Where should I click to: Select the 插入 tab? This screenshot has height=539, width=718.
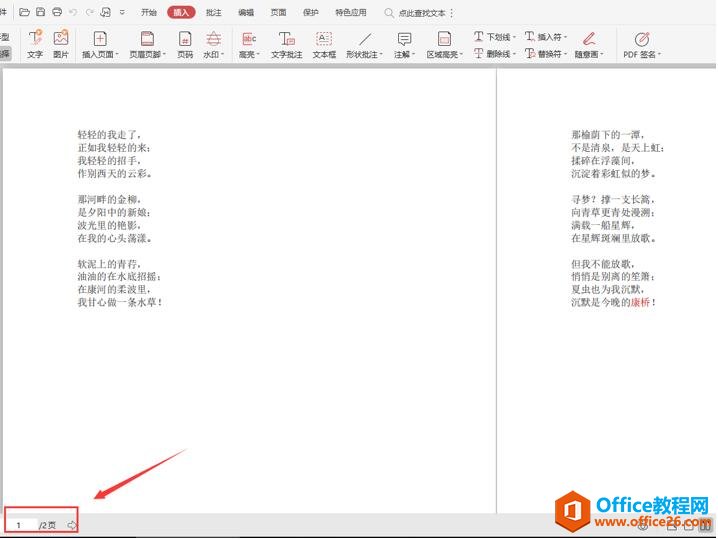tap(181, 12)
